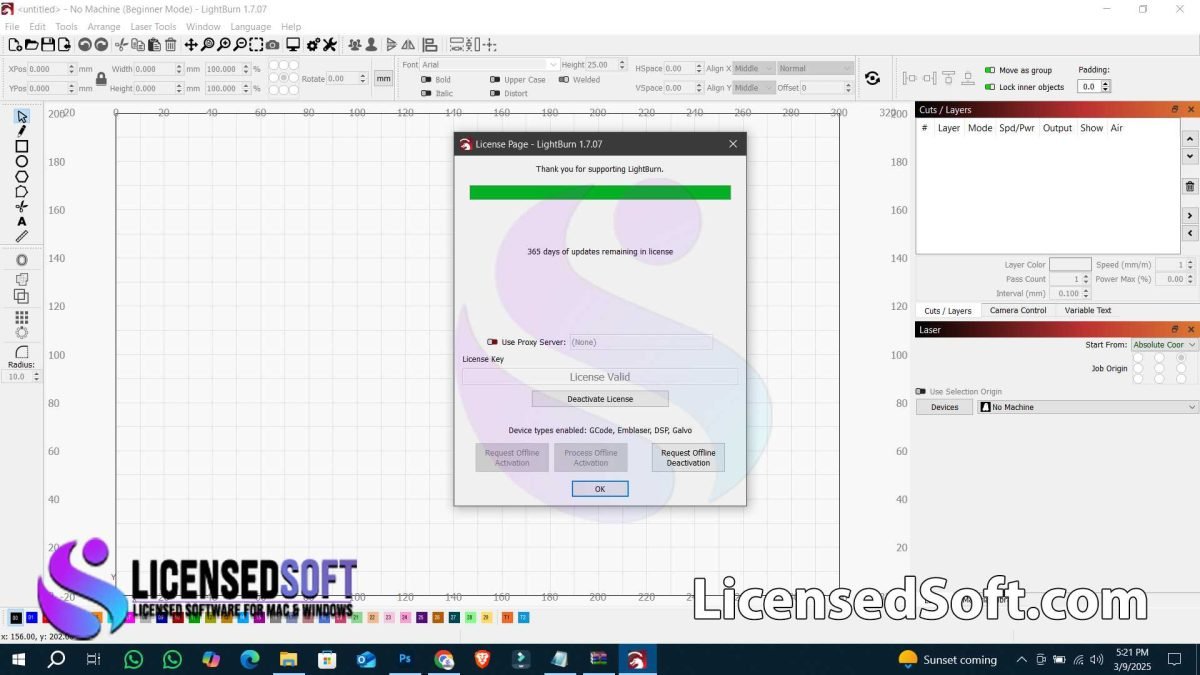Screen dimensions: 1200x675
Task: Open the Start From Absolute Coords dropdown
Action: (1165, 345)
